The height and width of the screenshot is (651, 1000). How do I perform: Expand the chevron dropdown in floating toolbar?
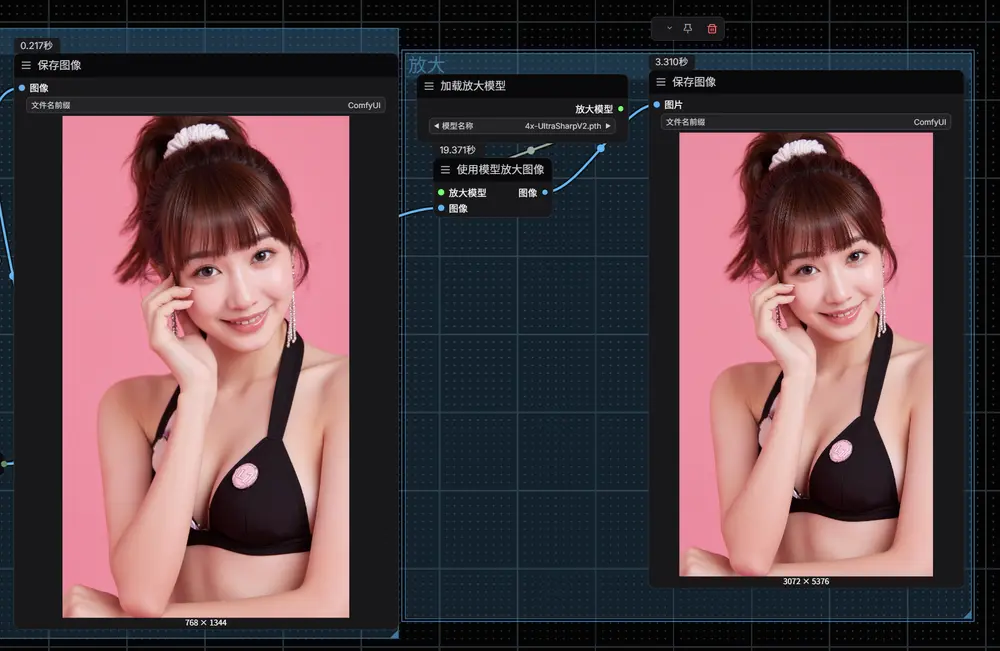669,29
